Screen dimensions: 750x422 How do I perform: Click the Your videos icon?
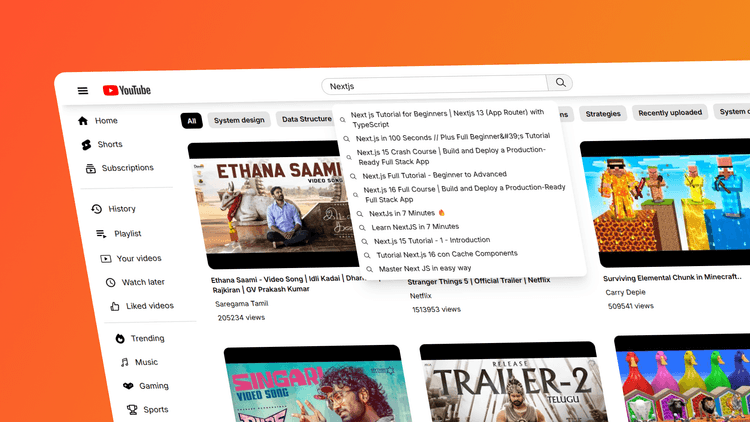pyautogui.click(x=106, y=259)
